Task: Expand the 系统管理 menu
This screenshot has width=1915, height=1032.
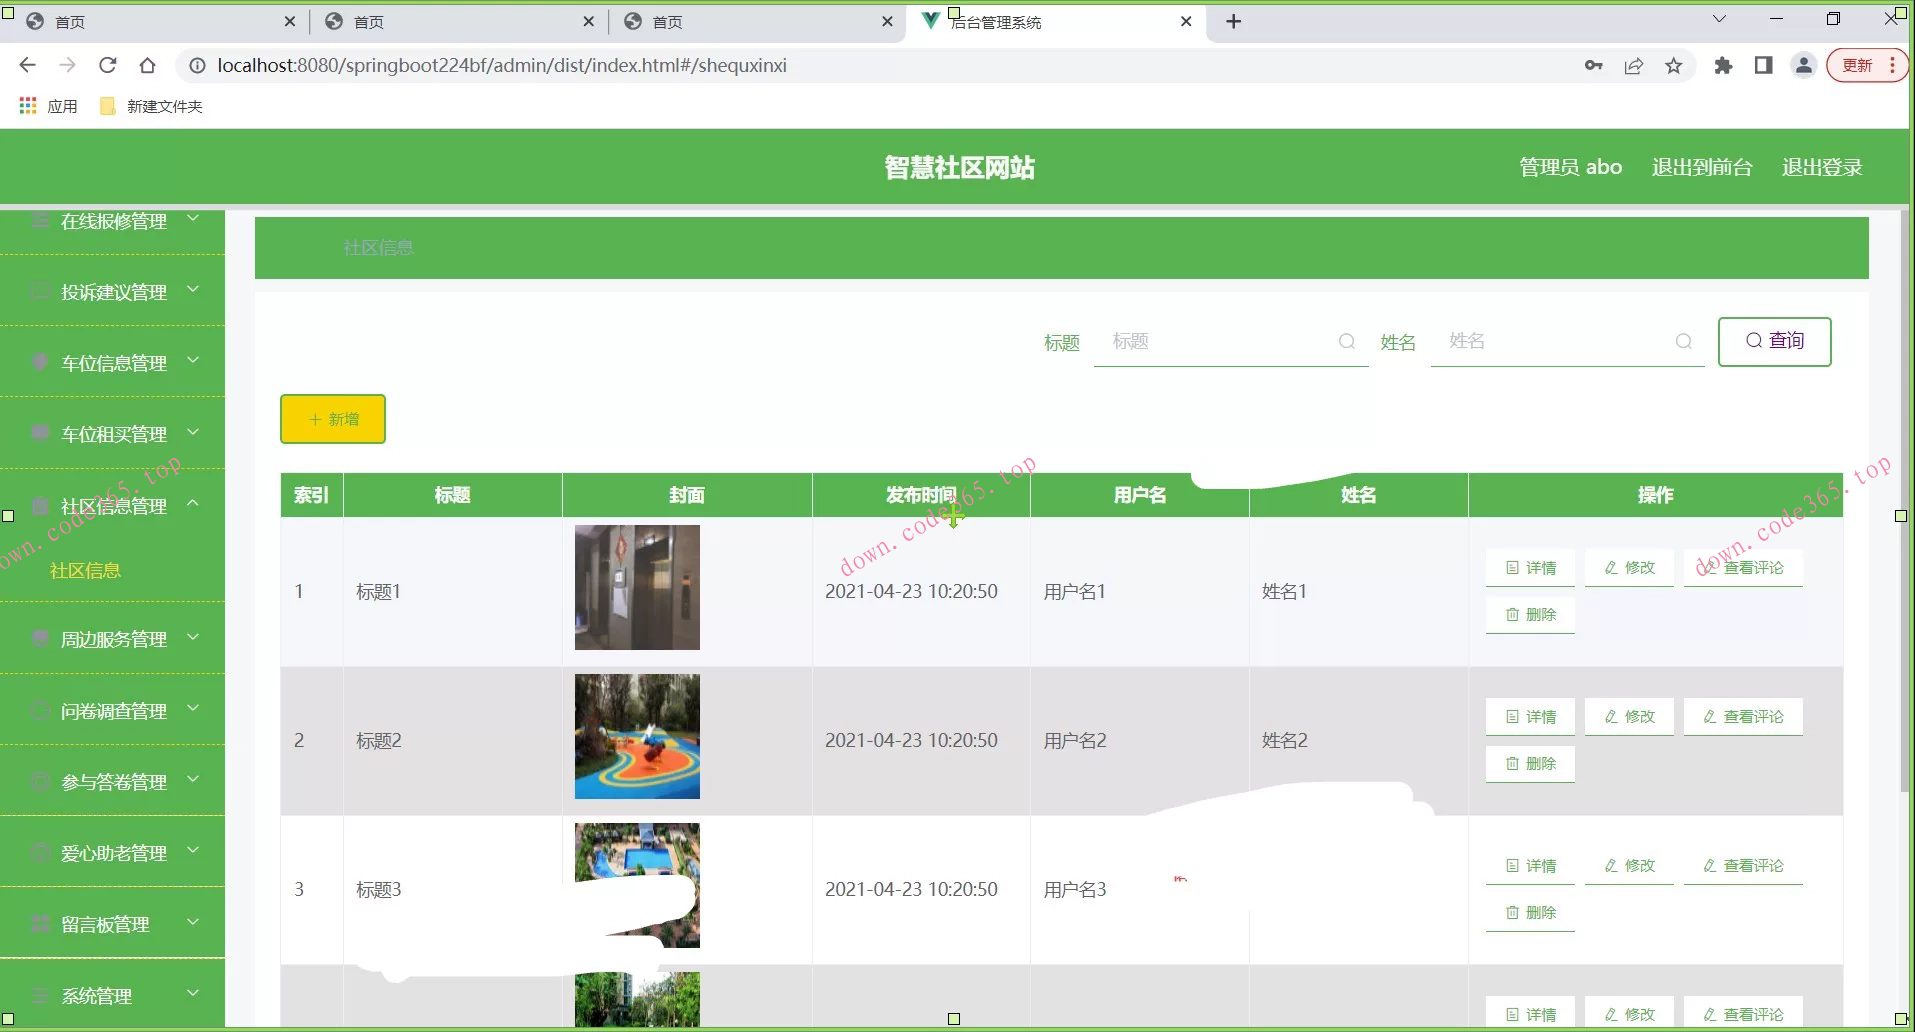Action: [193, 994]
